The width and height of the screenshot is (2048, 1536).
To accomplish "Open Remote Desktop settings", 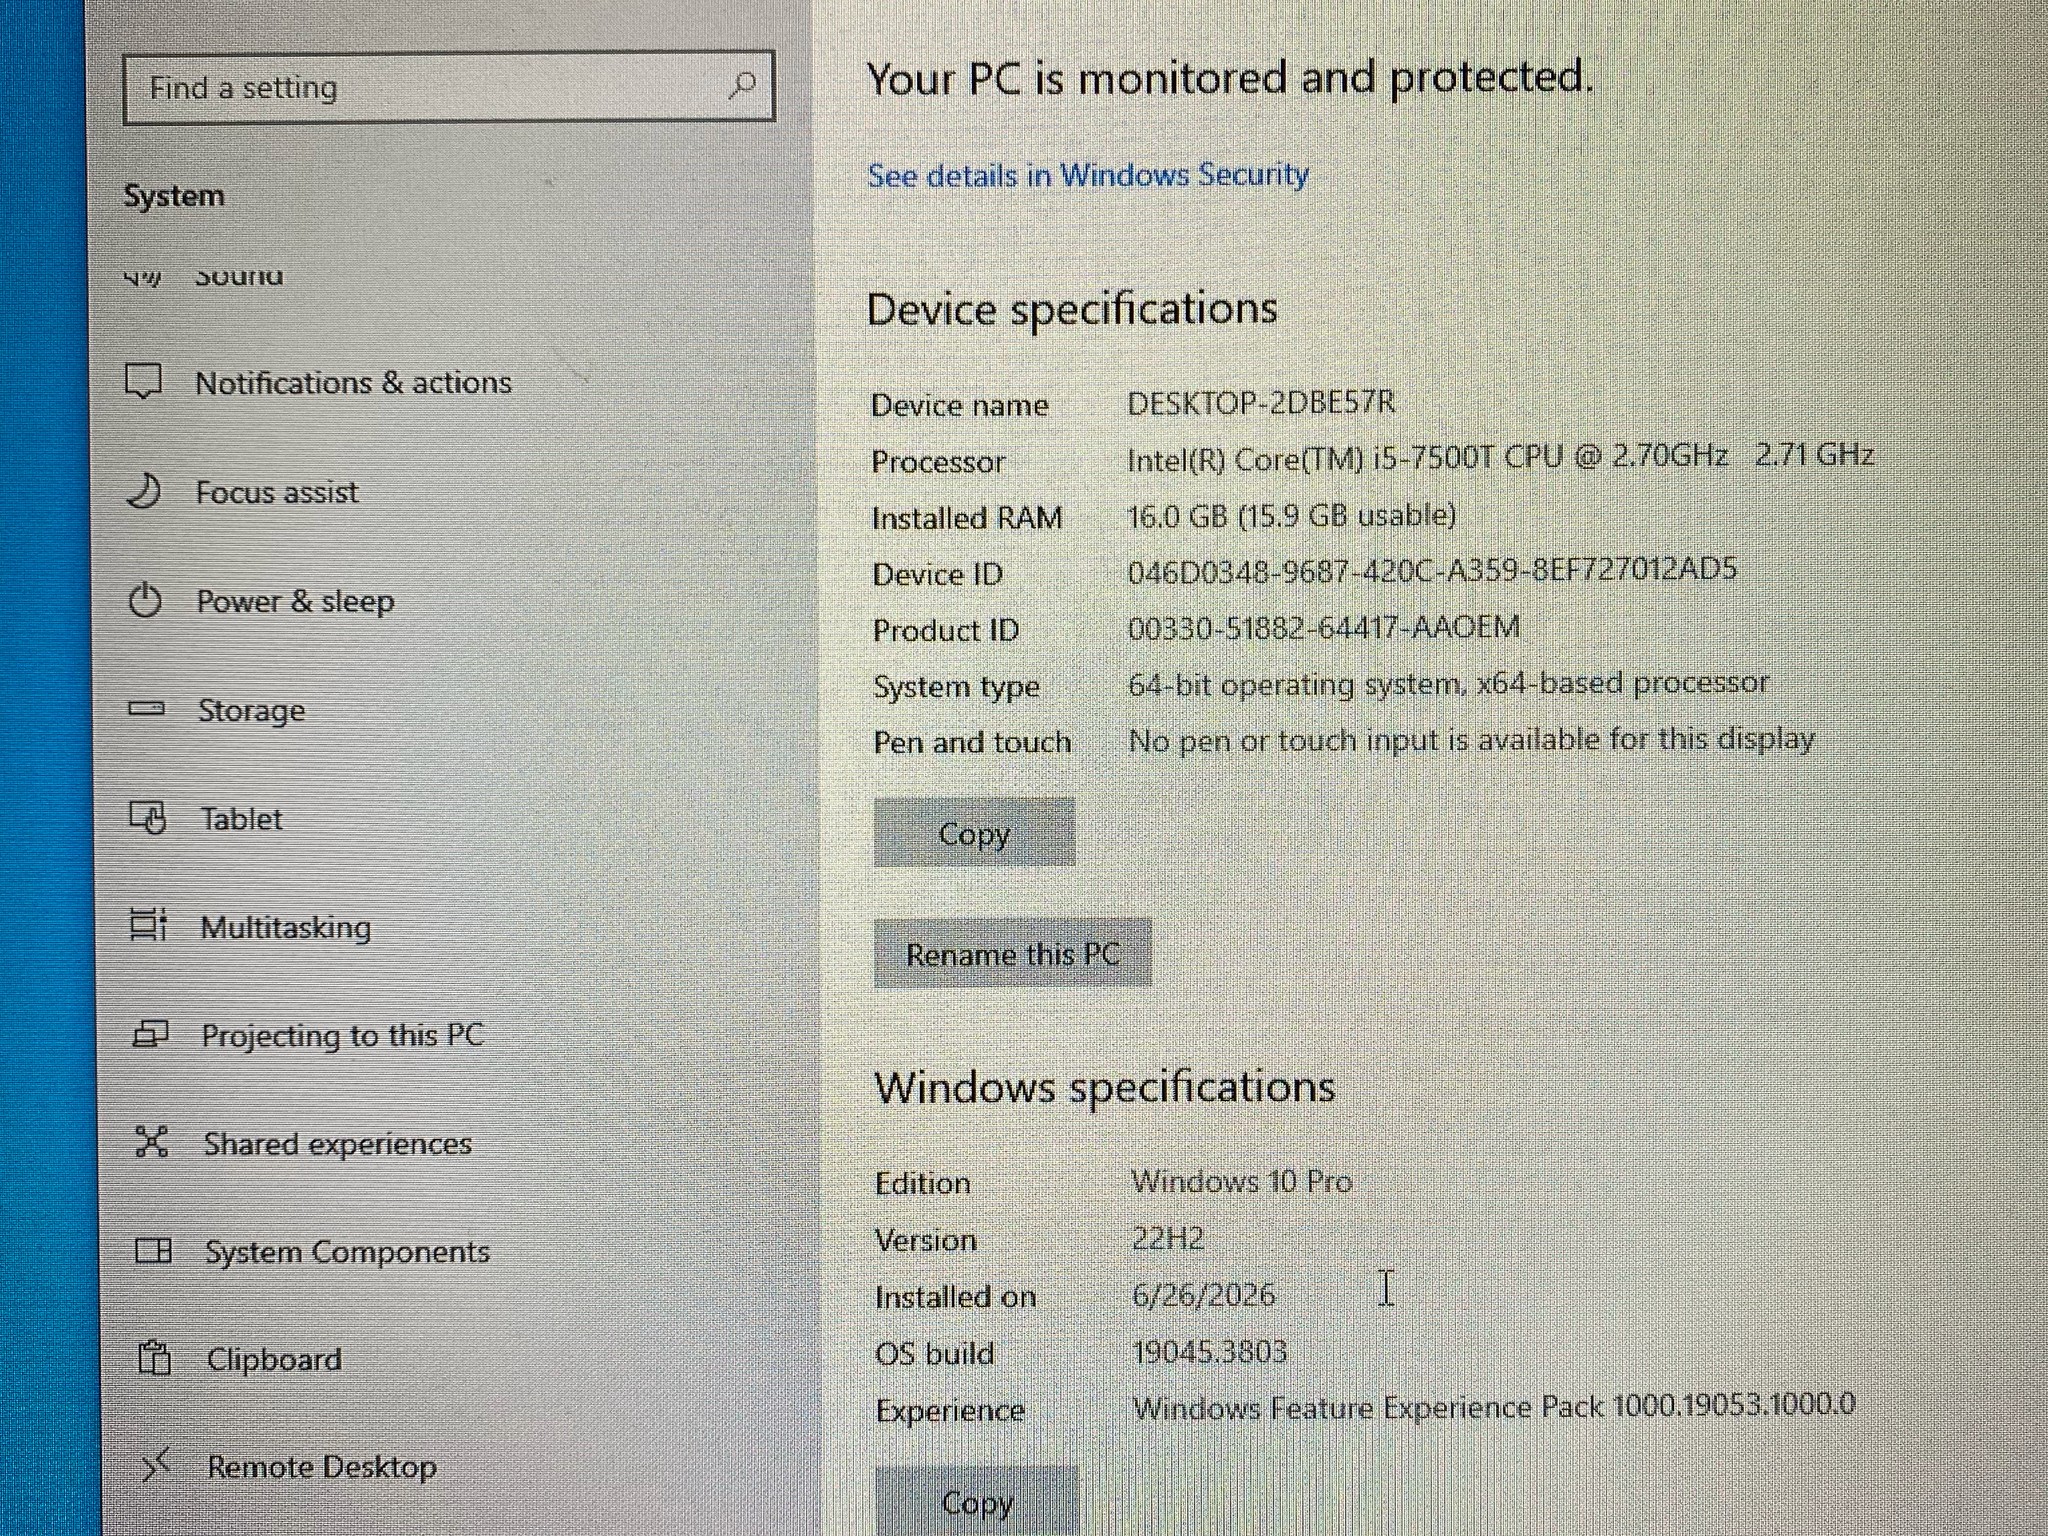I will [x=322, y=1467].
